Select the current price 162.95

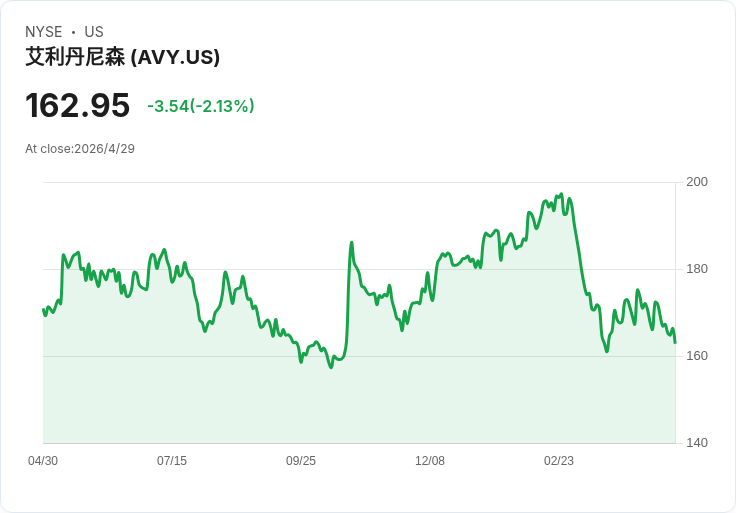click(77, 105)
